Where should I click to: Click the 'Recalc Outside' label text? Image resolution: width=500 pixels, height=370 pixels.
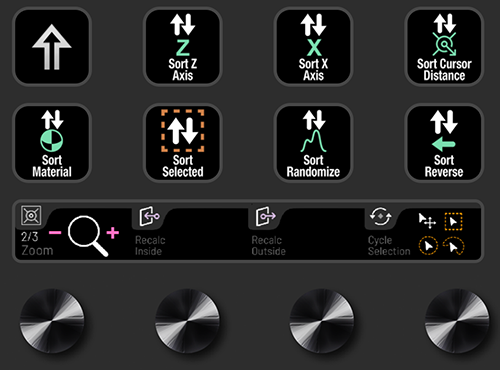[268, 245]
